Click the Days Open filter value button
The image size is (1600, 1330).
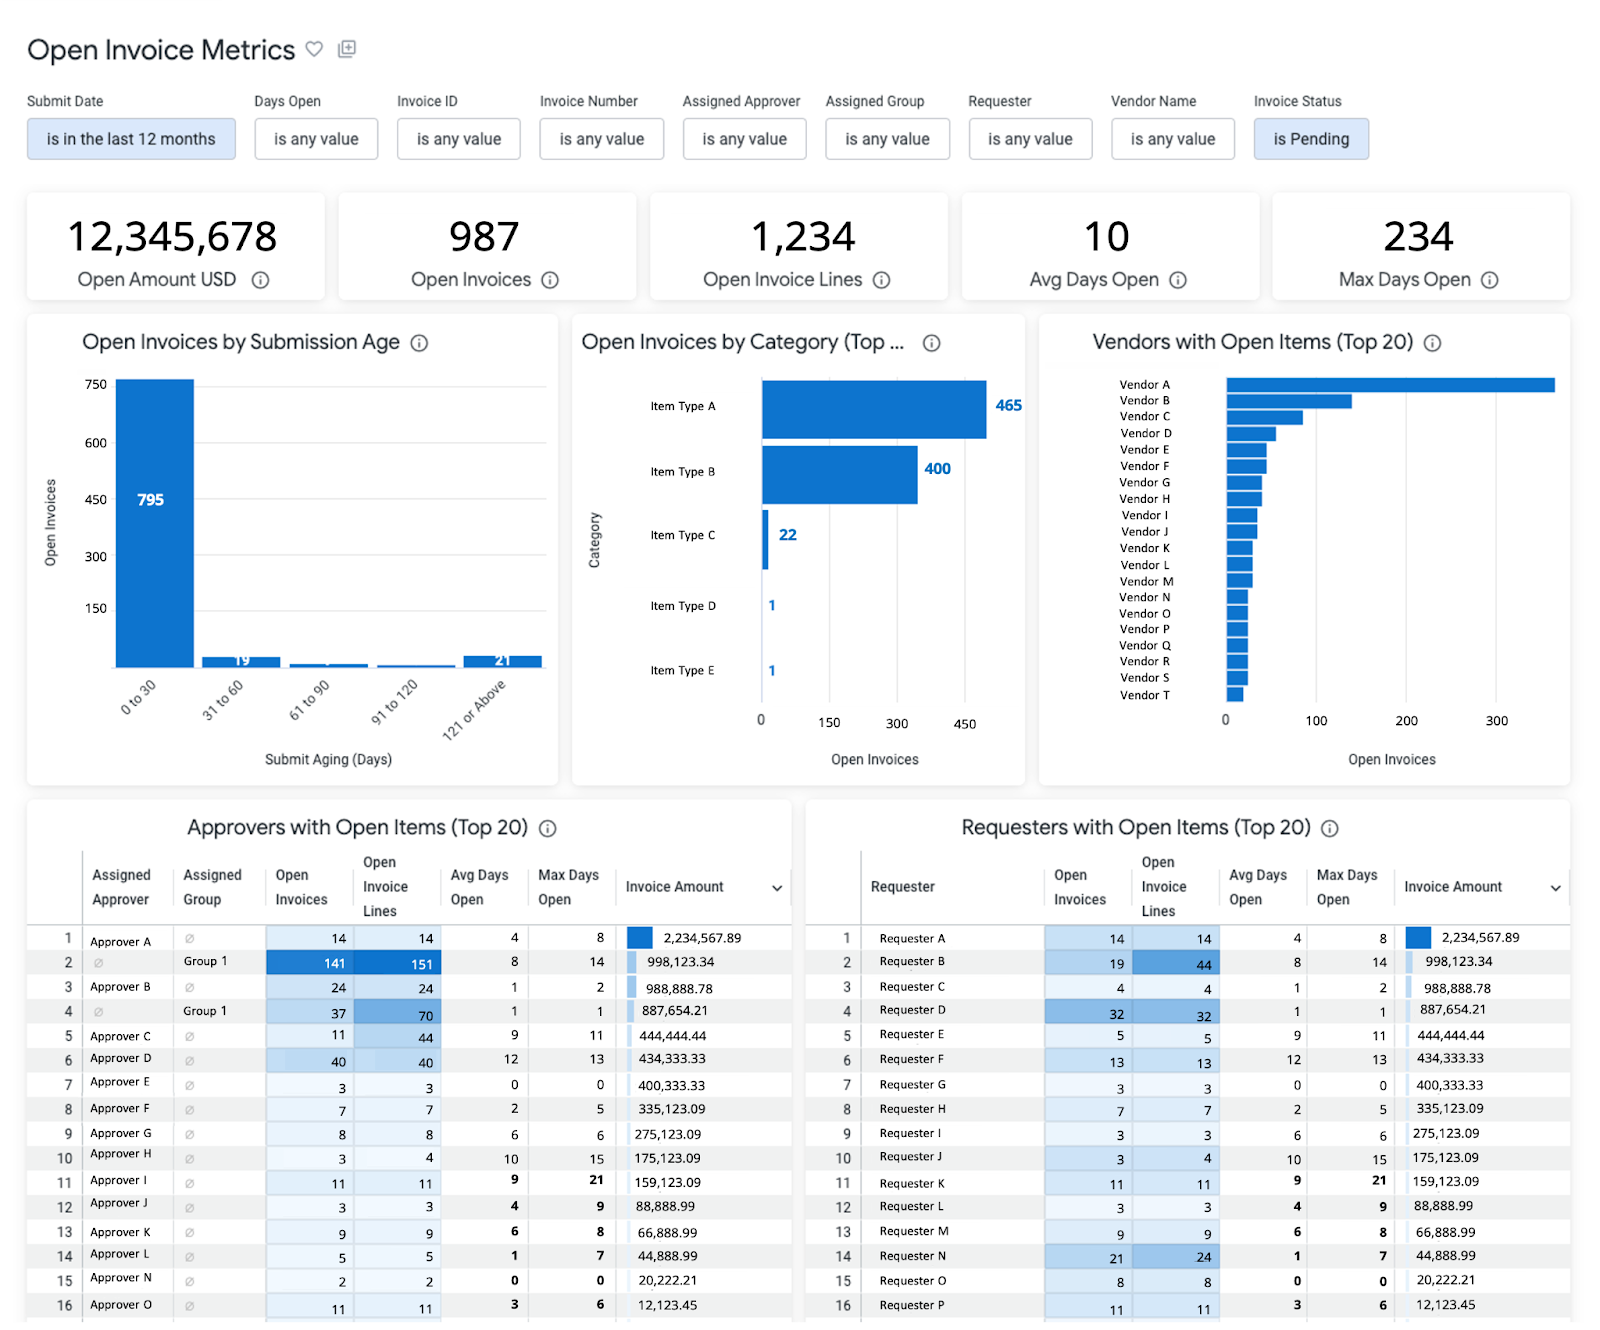click(x=316, y=139)
